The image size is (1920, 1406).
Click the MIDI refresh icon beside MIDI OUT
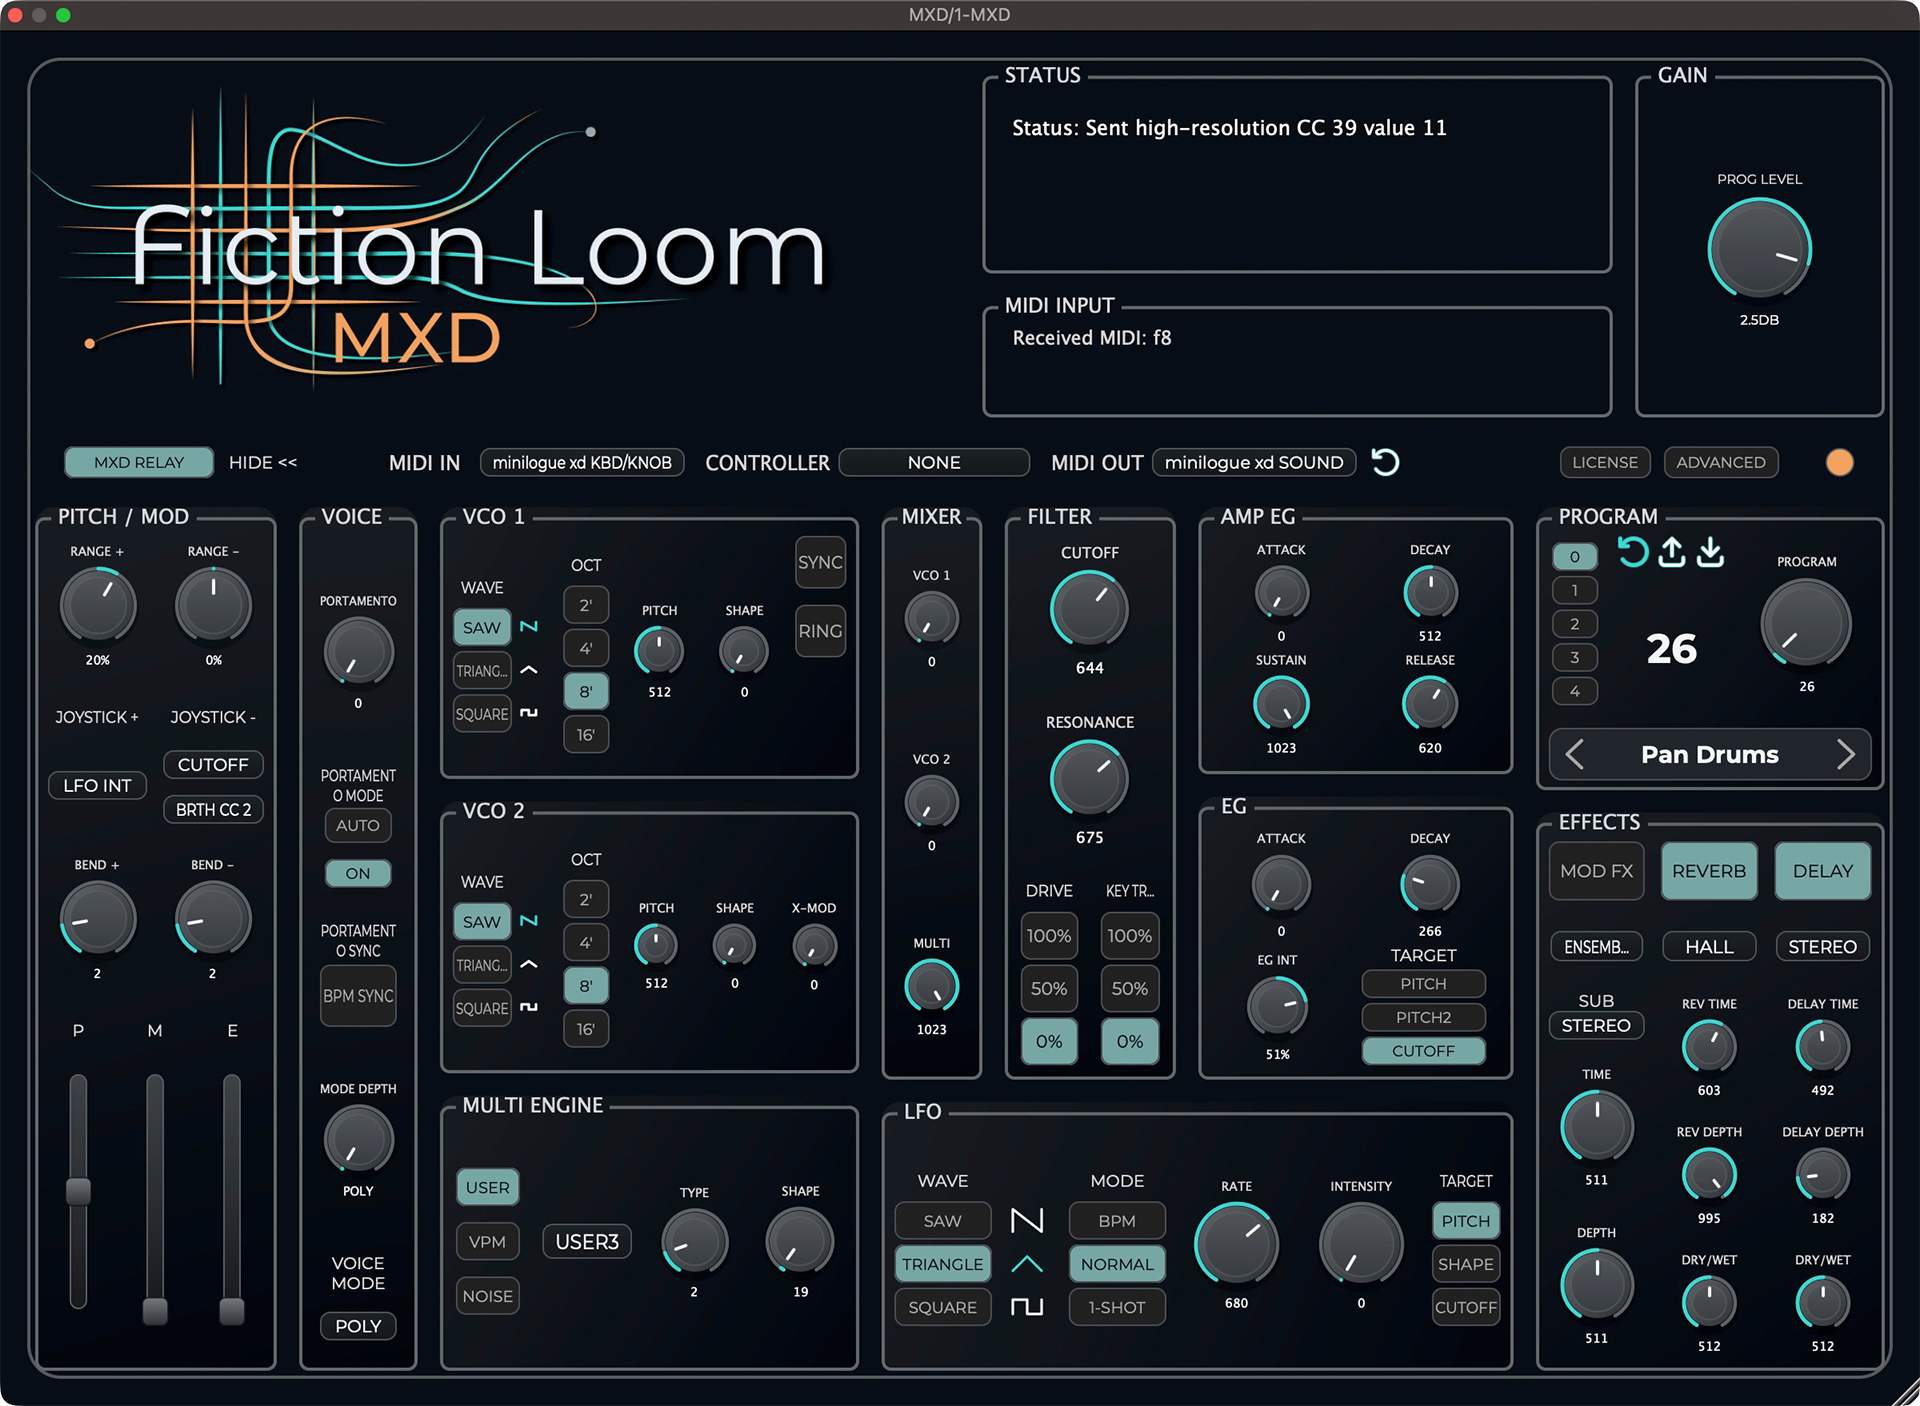[1385, 462]
